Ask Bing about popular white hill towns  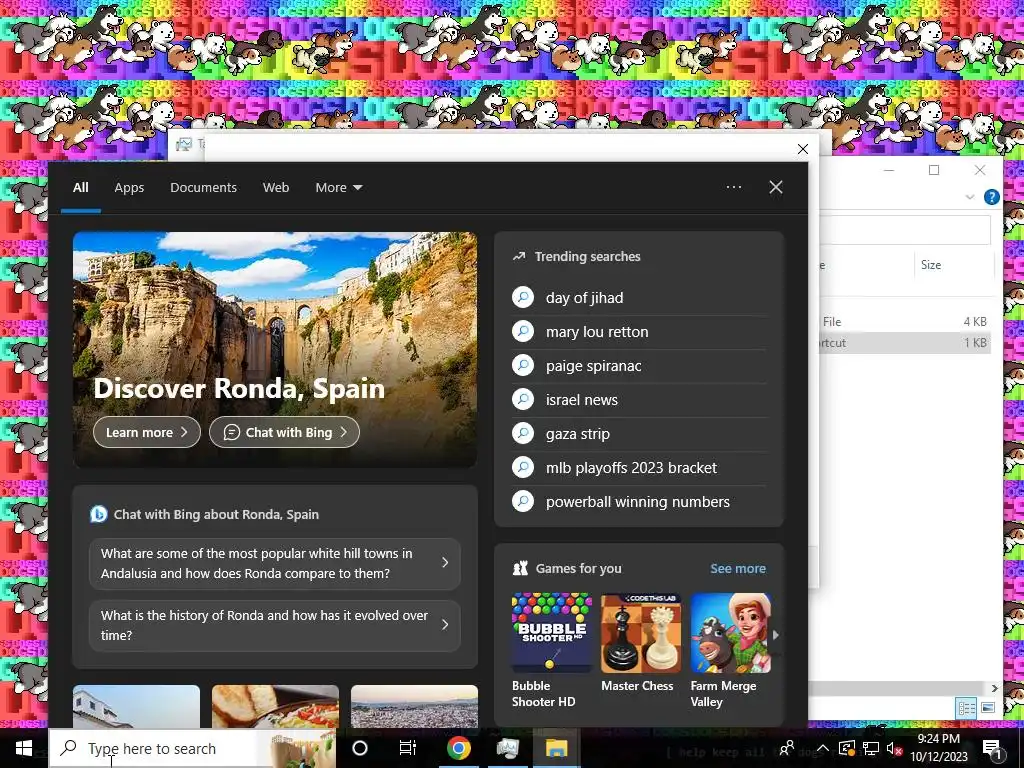275,563
